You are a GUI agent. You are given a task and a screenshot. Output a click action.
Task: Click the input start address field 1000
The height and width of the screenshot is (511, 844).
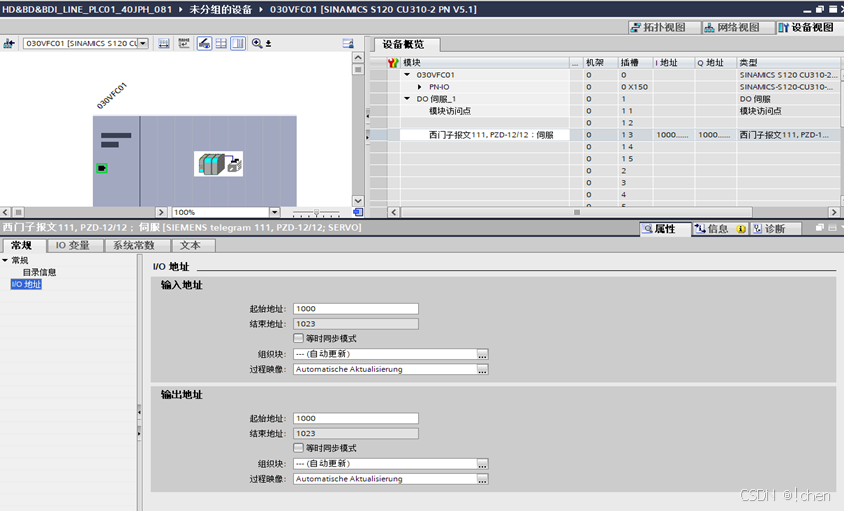(356, 309)
